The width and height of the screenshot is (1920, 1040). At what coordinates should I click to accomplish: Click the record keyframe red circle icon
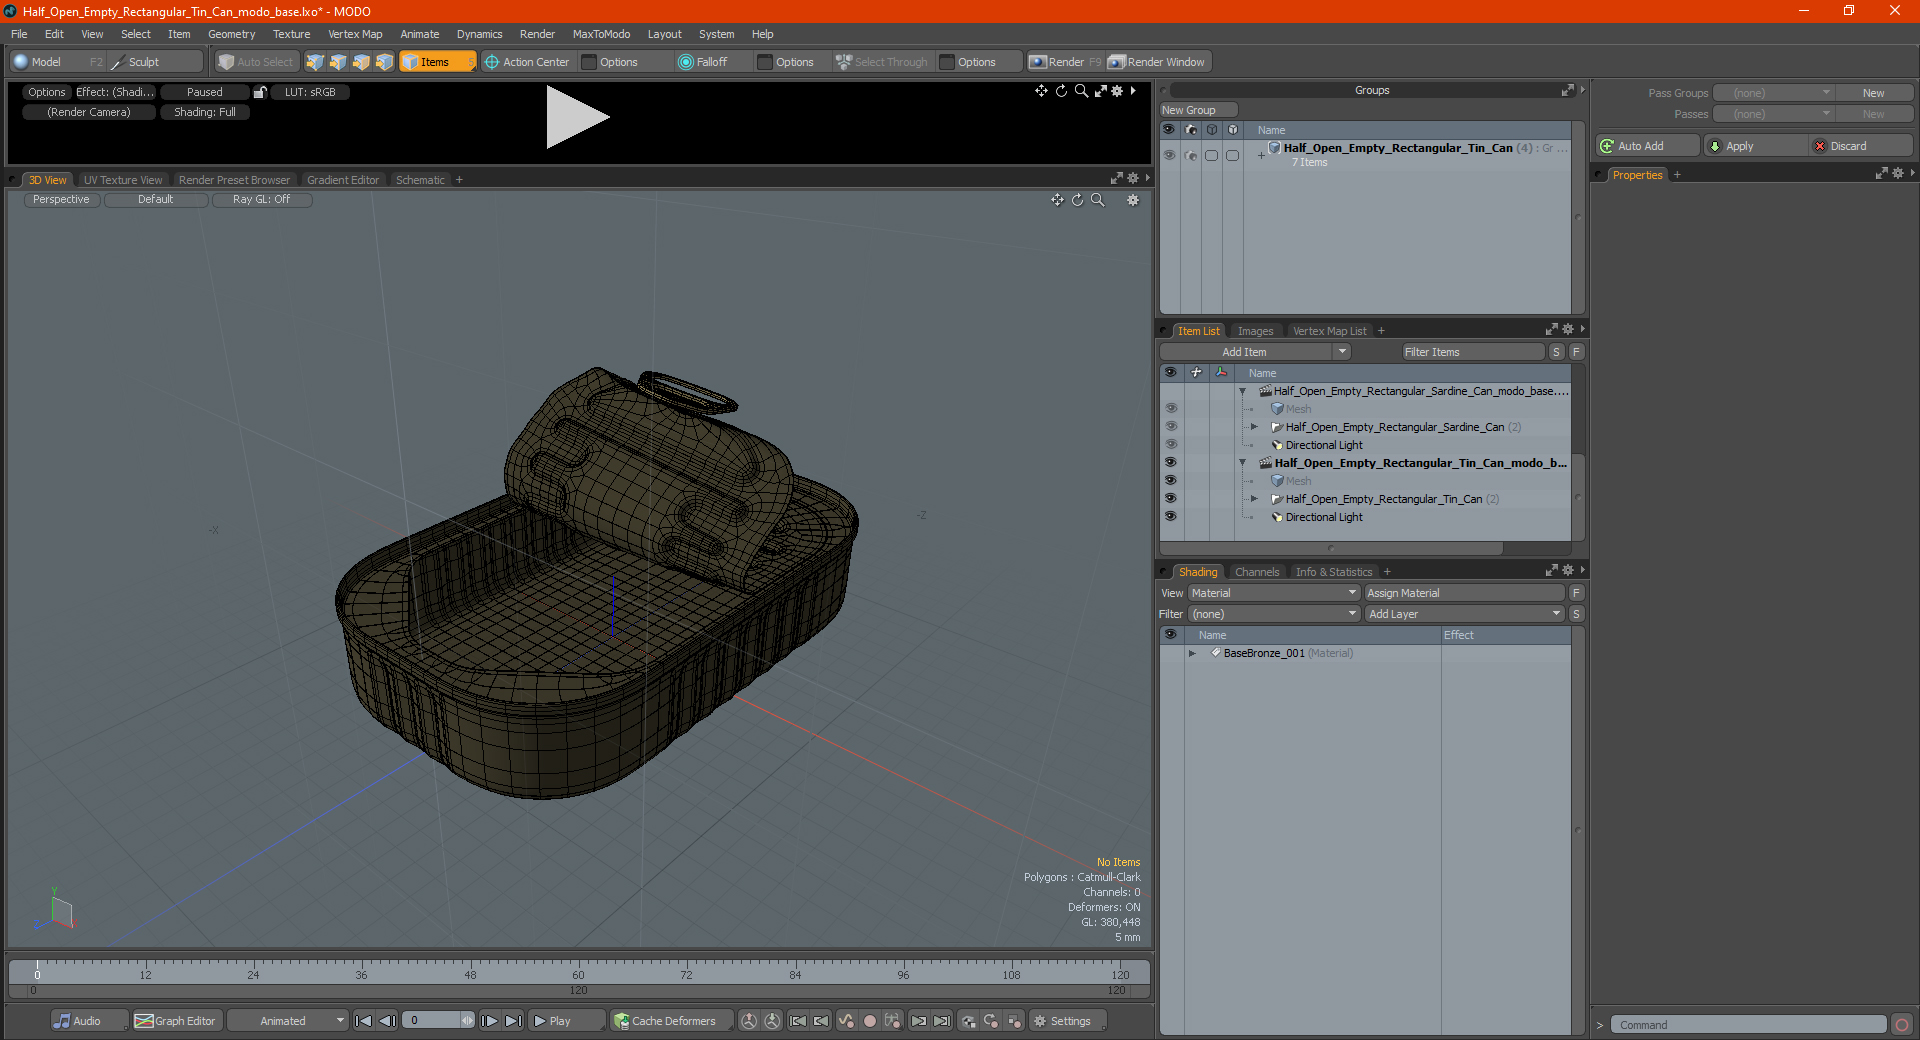pos(870,1021)
